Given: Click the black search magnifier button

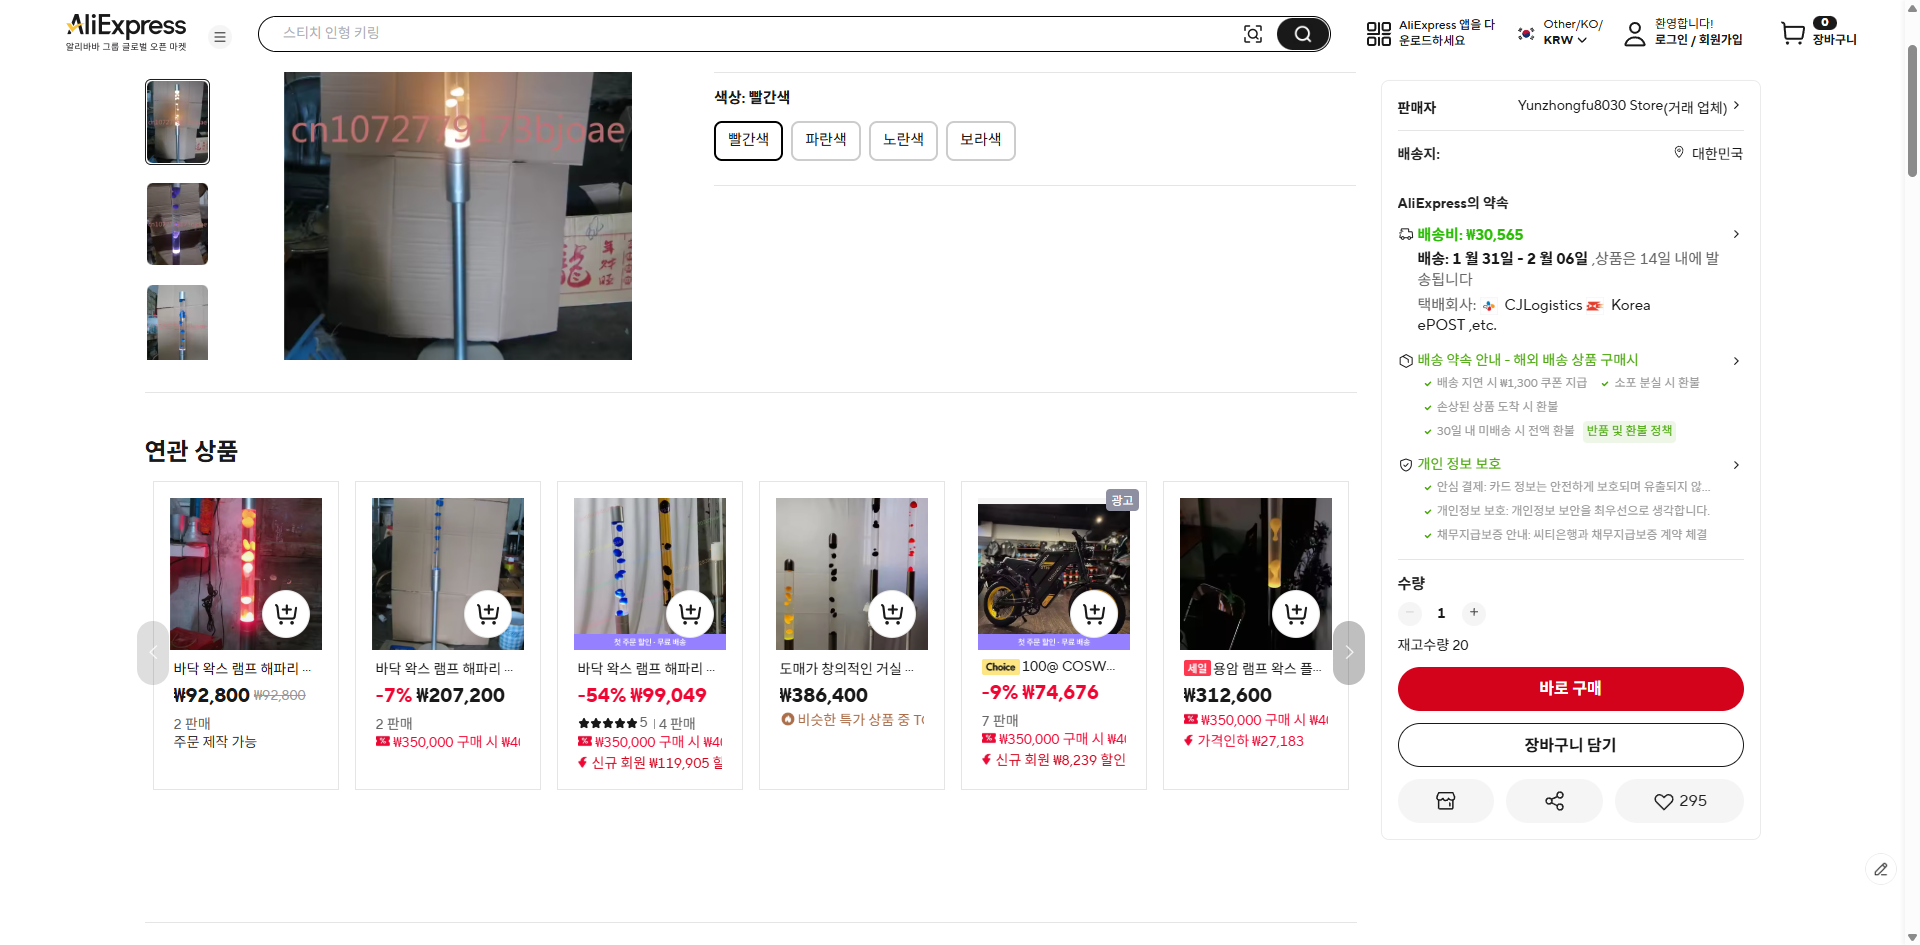Looking at the screenshot, I should coord(1302,34).
